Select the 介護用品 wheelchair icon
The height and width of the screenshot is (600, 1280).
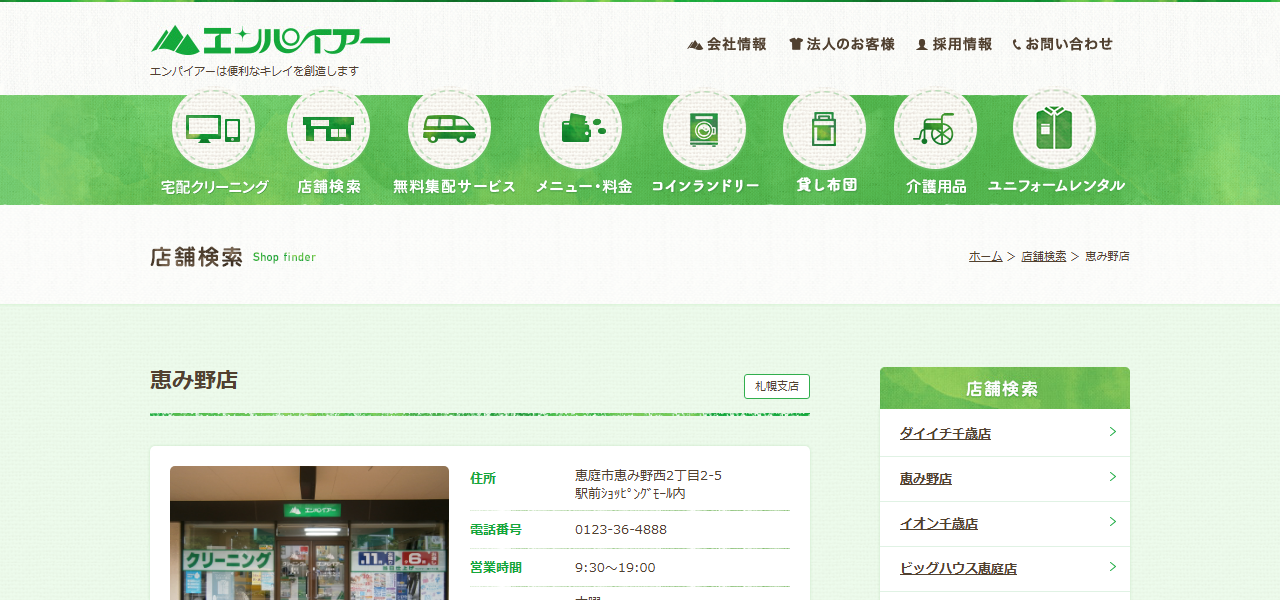point(935,129)
